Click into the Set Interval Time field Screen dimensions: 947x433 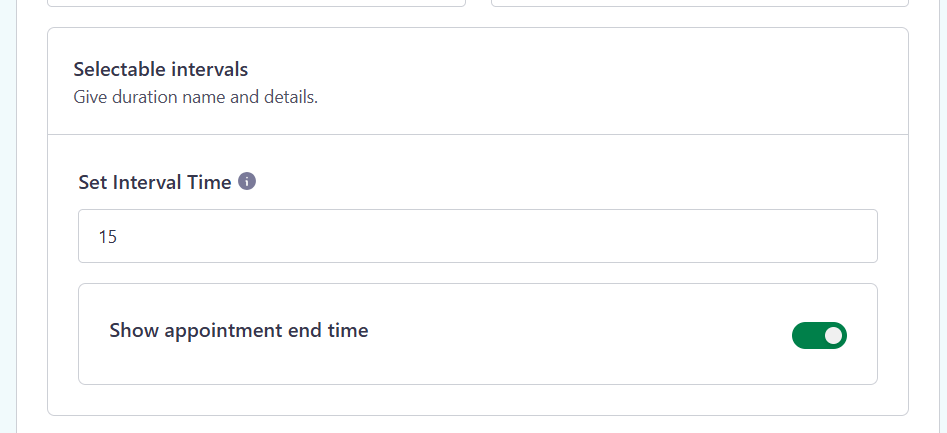(477, 236)
